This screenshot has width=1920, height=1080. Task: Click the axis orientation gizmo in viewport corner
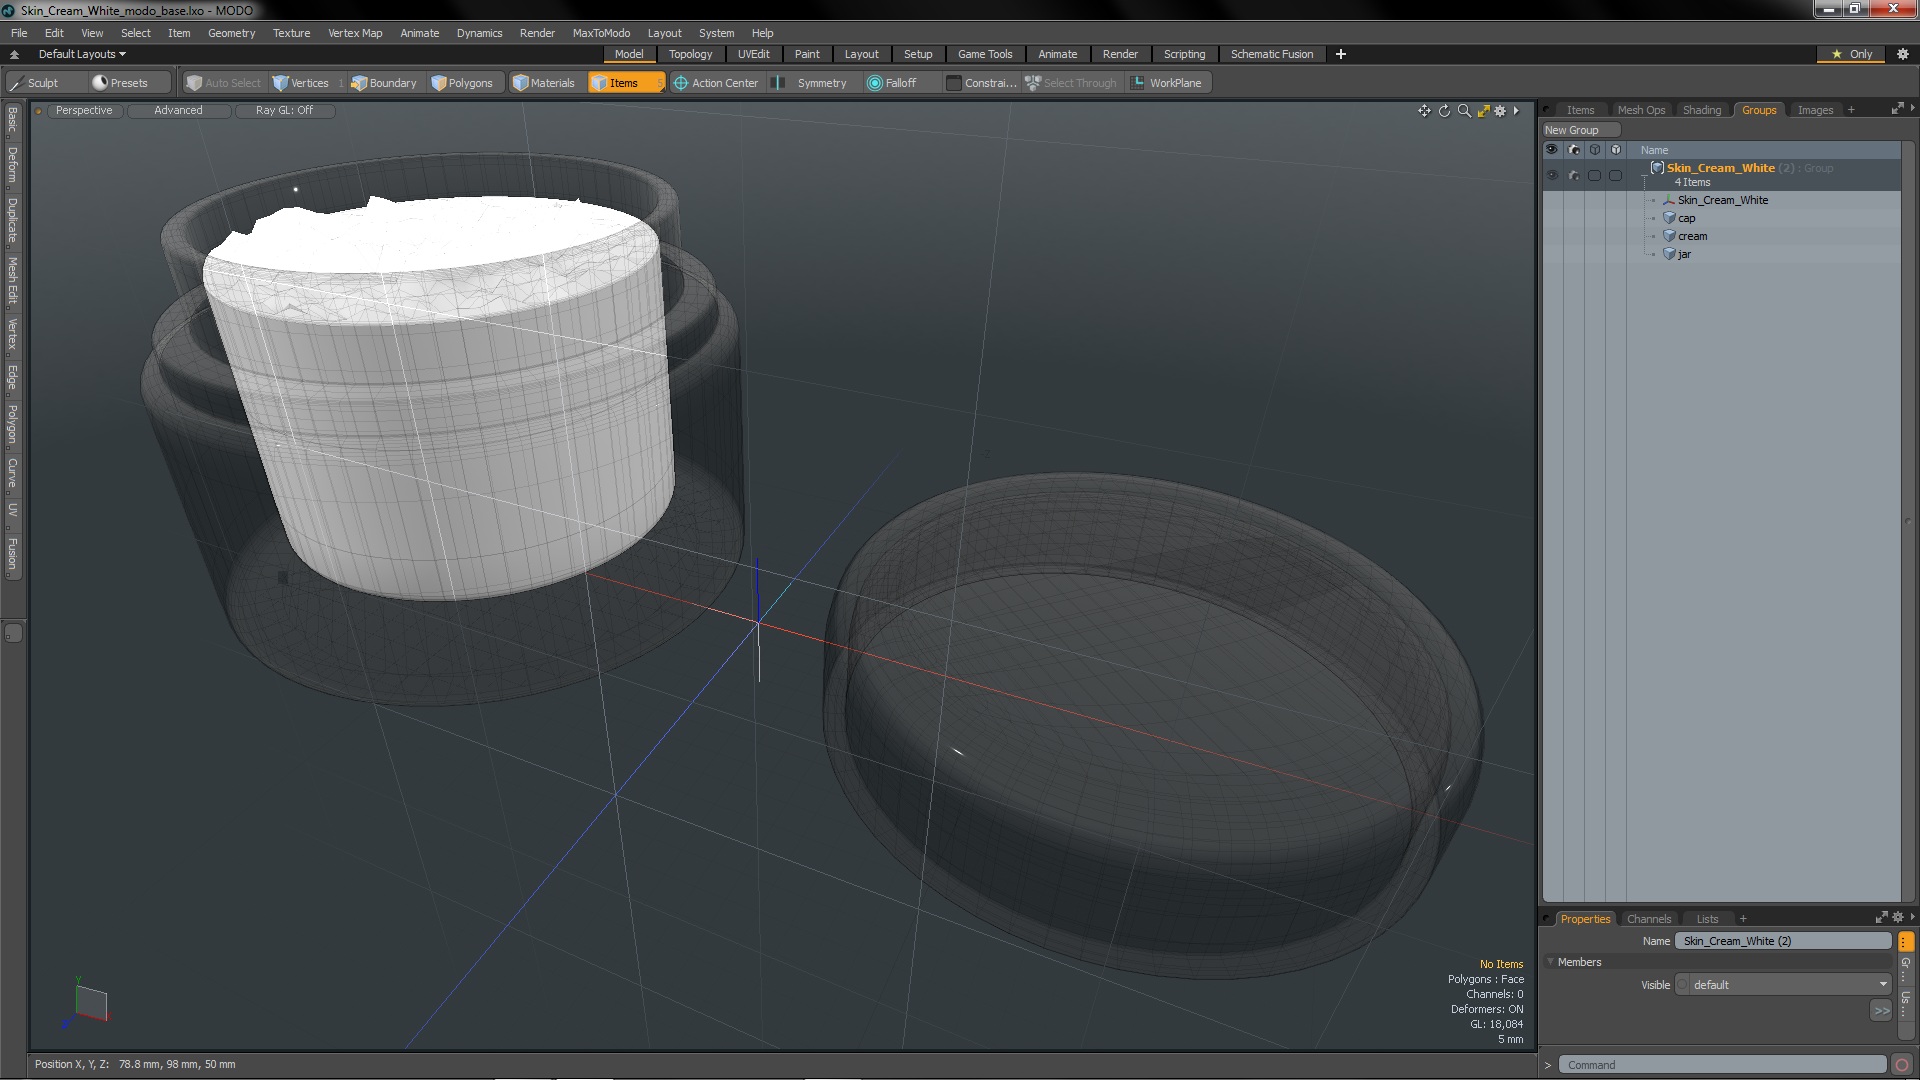(86, 1003)
